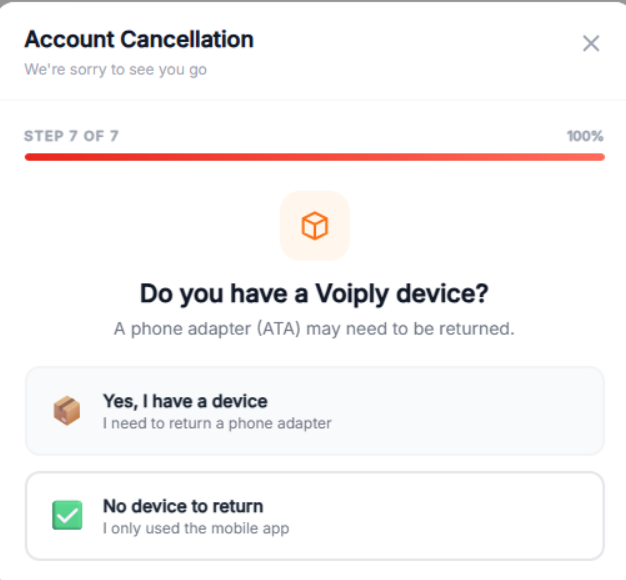This screenshot has height=580, width=626.
Task: Click the 'Account Cancellation' title
Action: coord(139,40)
